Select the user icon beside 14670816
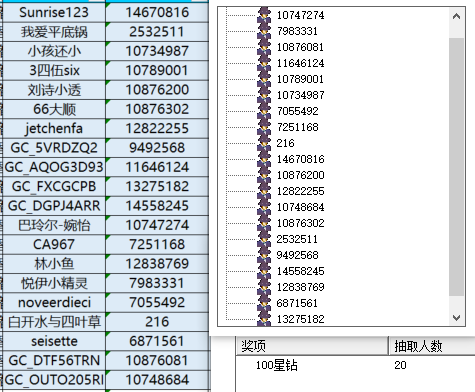Image resolution: width=475 pixels, height=392 pixels. (264, 159)
